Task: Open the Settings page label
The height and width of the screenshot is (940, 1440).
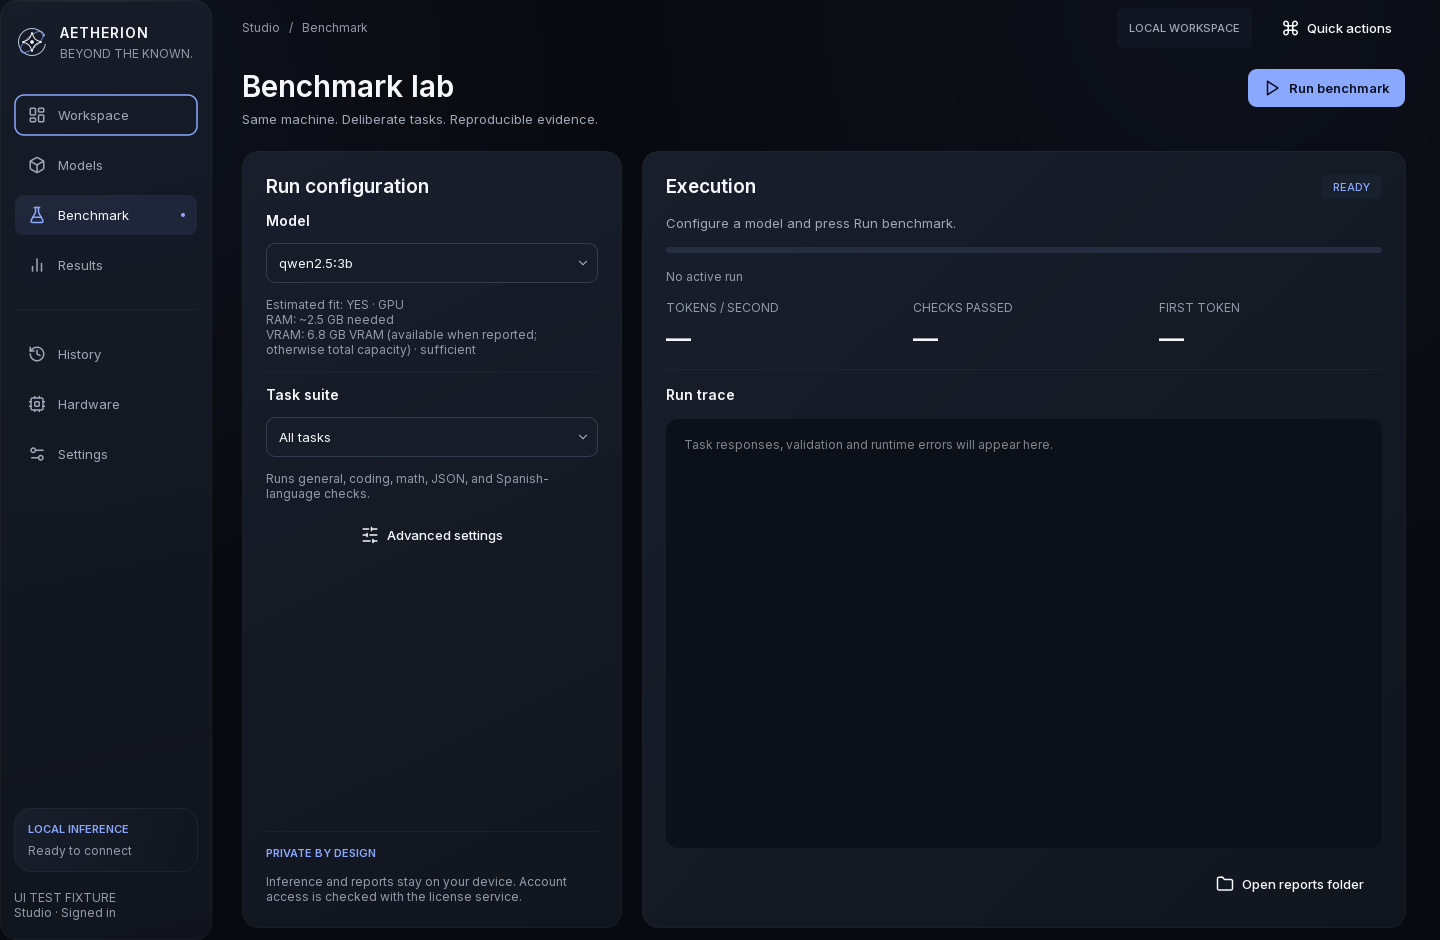Action: tap(83, 454)
